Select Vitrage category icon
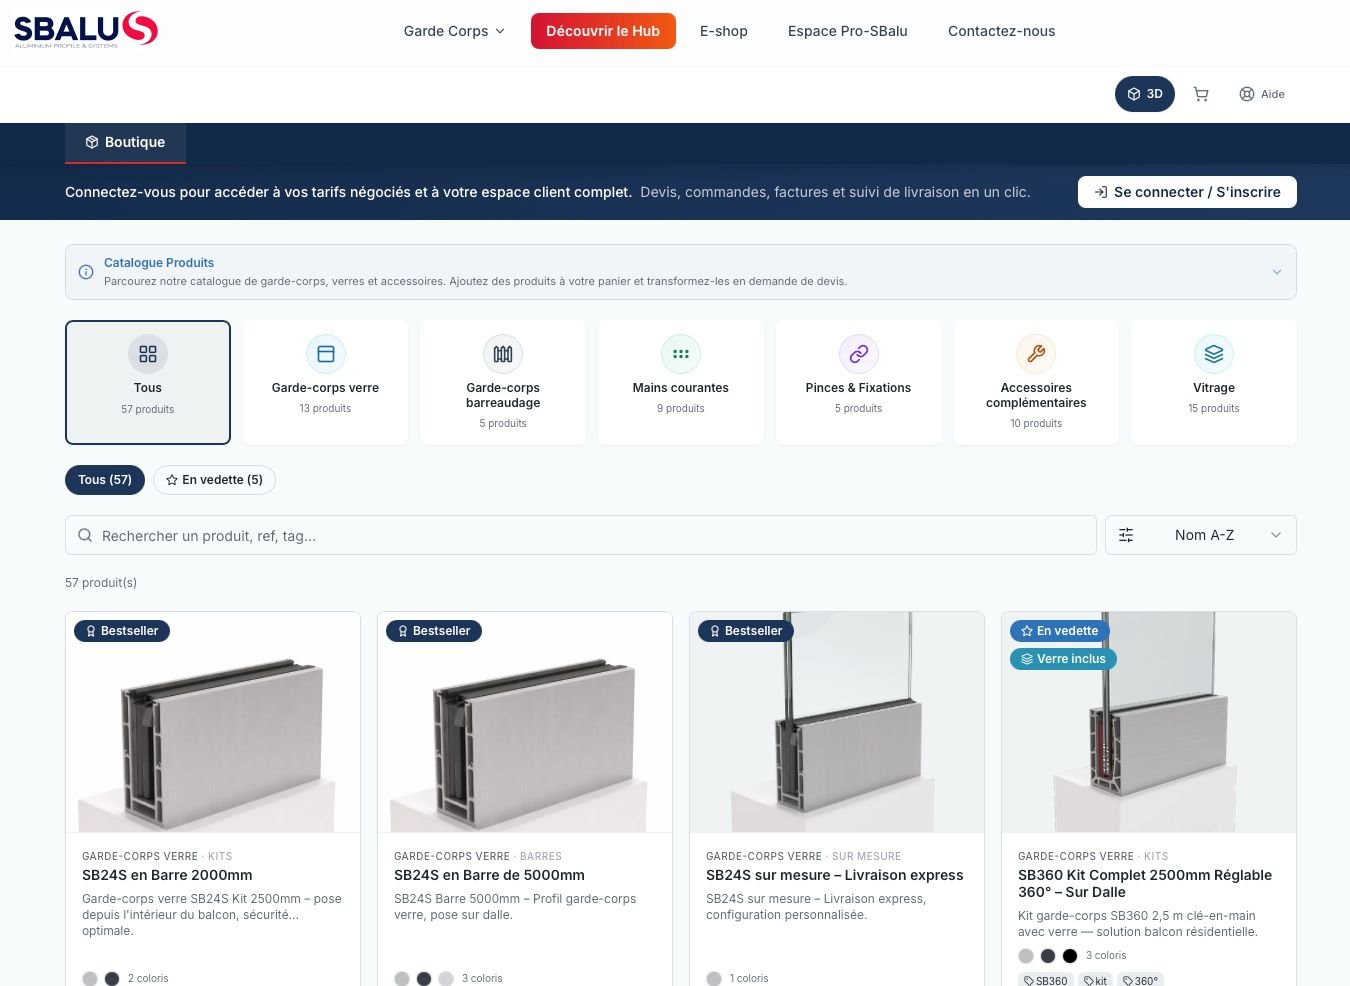The image size is (1350, 986). pyautogui.click(x=1214, y=354)
